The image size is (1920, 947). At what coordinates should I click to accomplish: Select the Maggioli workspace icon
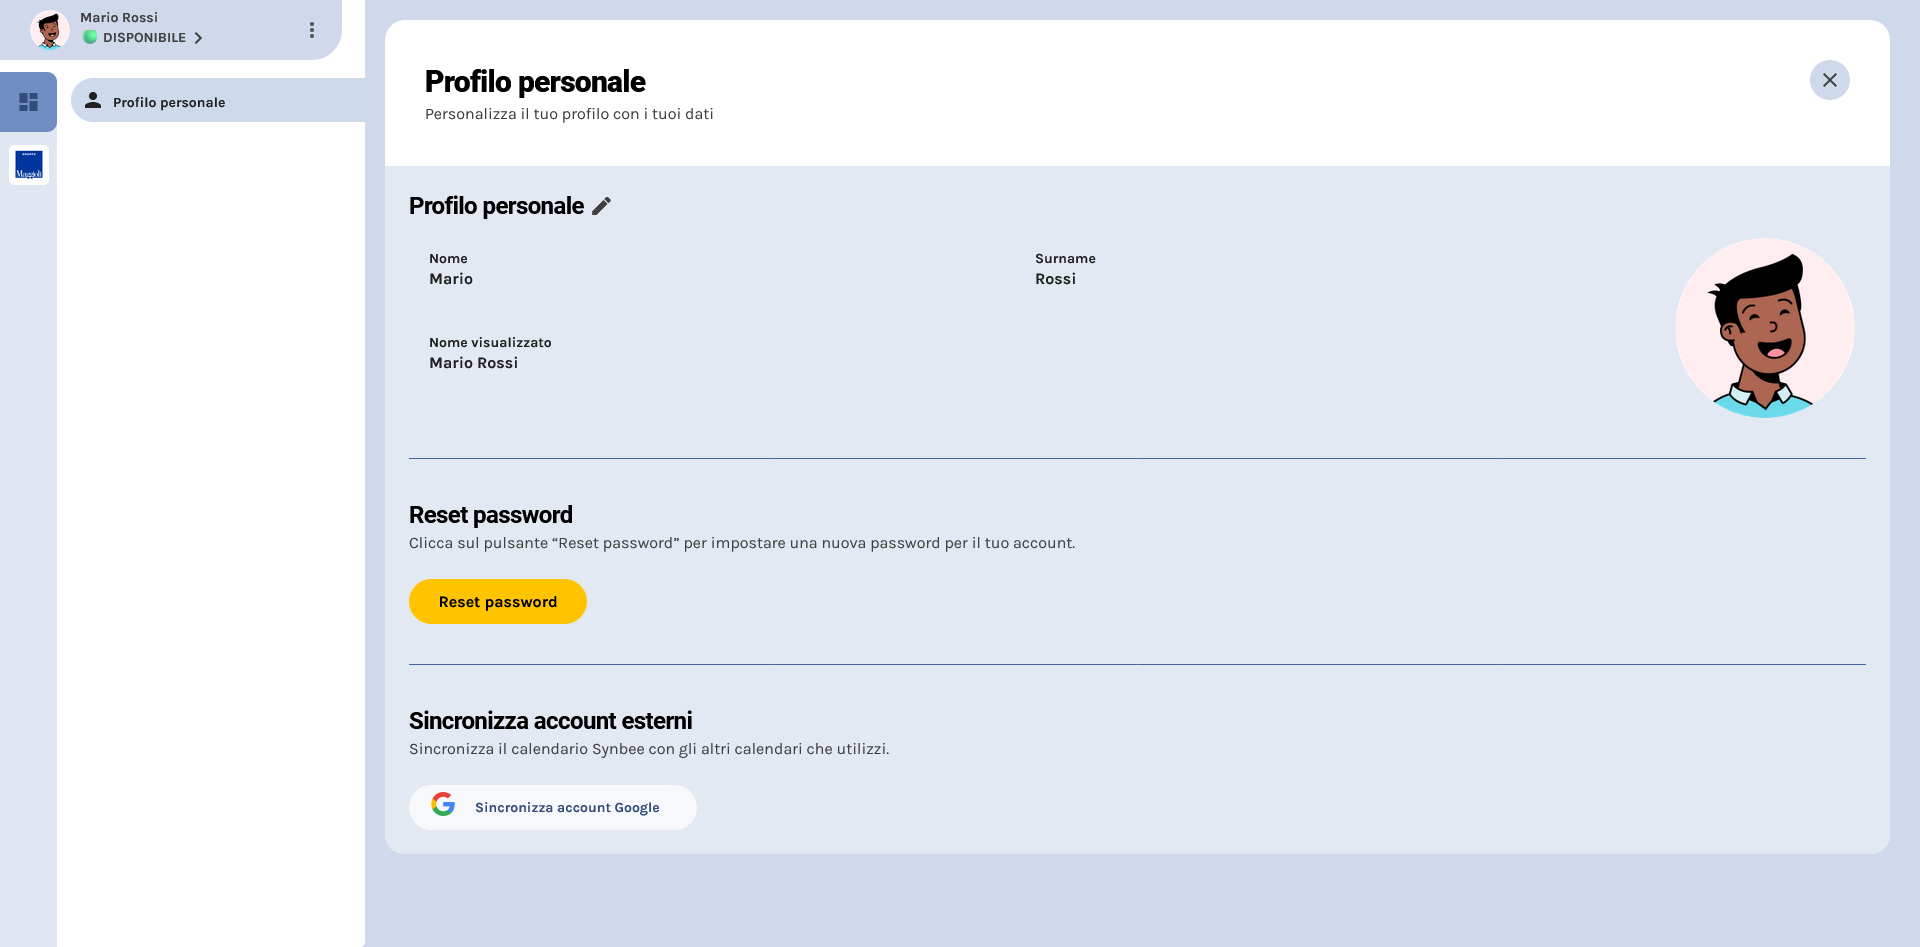point(29,165)
